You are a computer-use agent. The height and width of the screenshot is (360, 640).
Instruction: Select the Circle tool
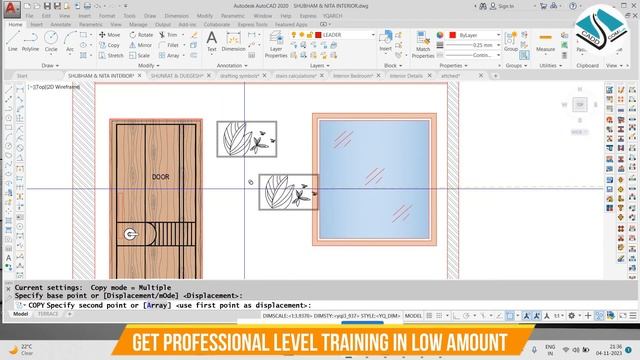(51, 41)
